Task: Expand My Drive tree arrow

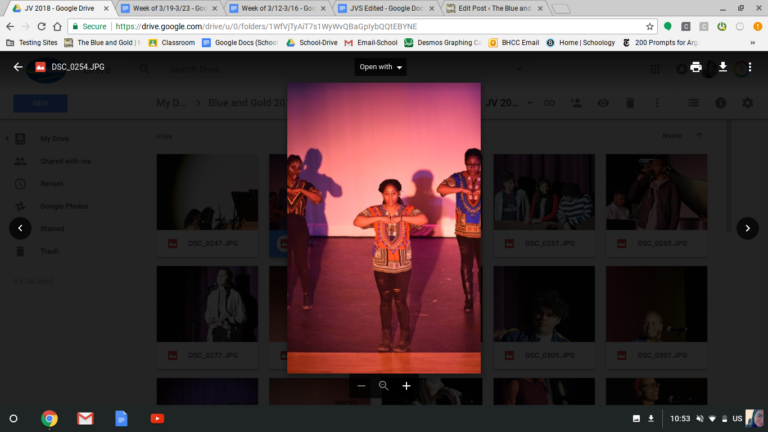Action: point(7,139)
